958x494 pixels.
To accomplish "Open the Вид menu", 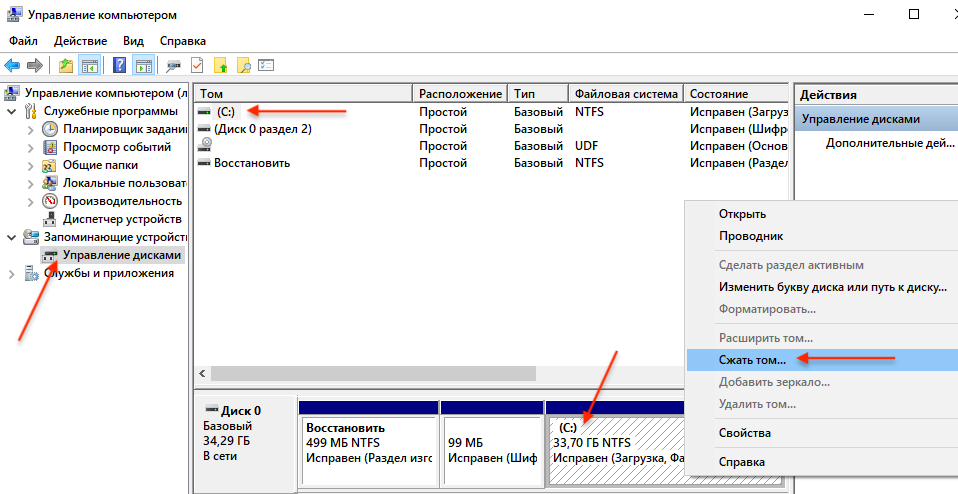I will (x=133, y=41).
